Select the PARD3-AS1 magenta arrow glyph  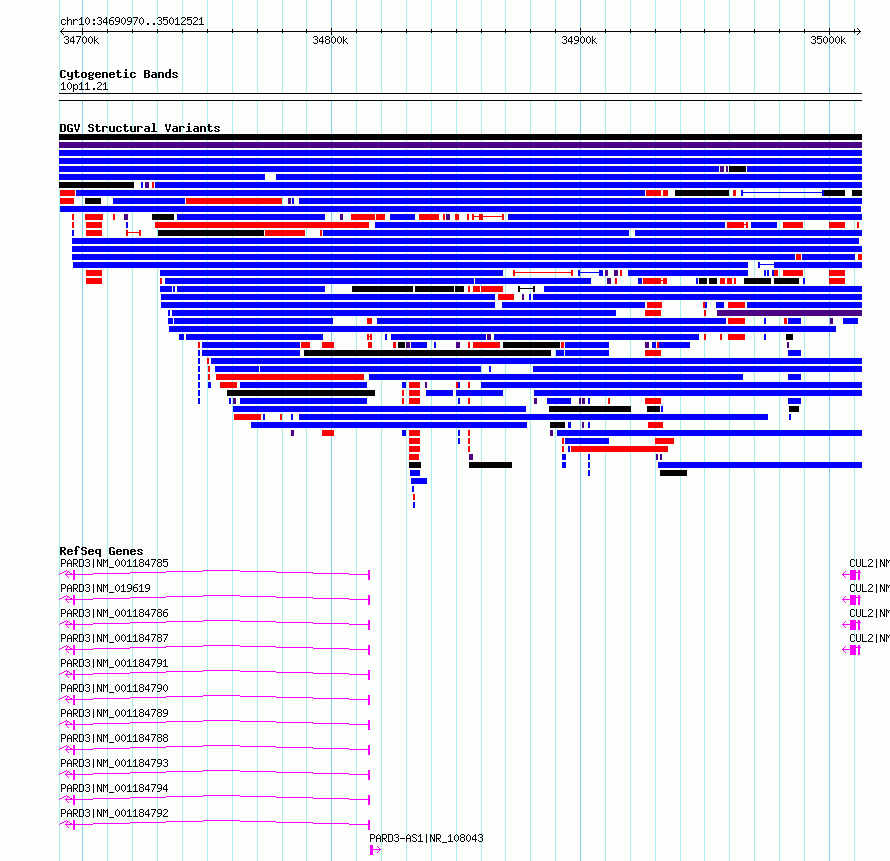click(375, 850)
